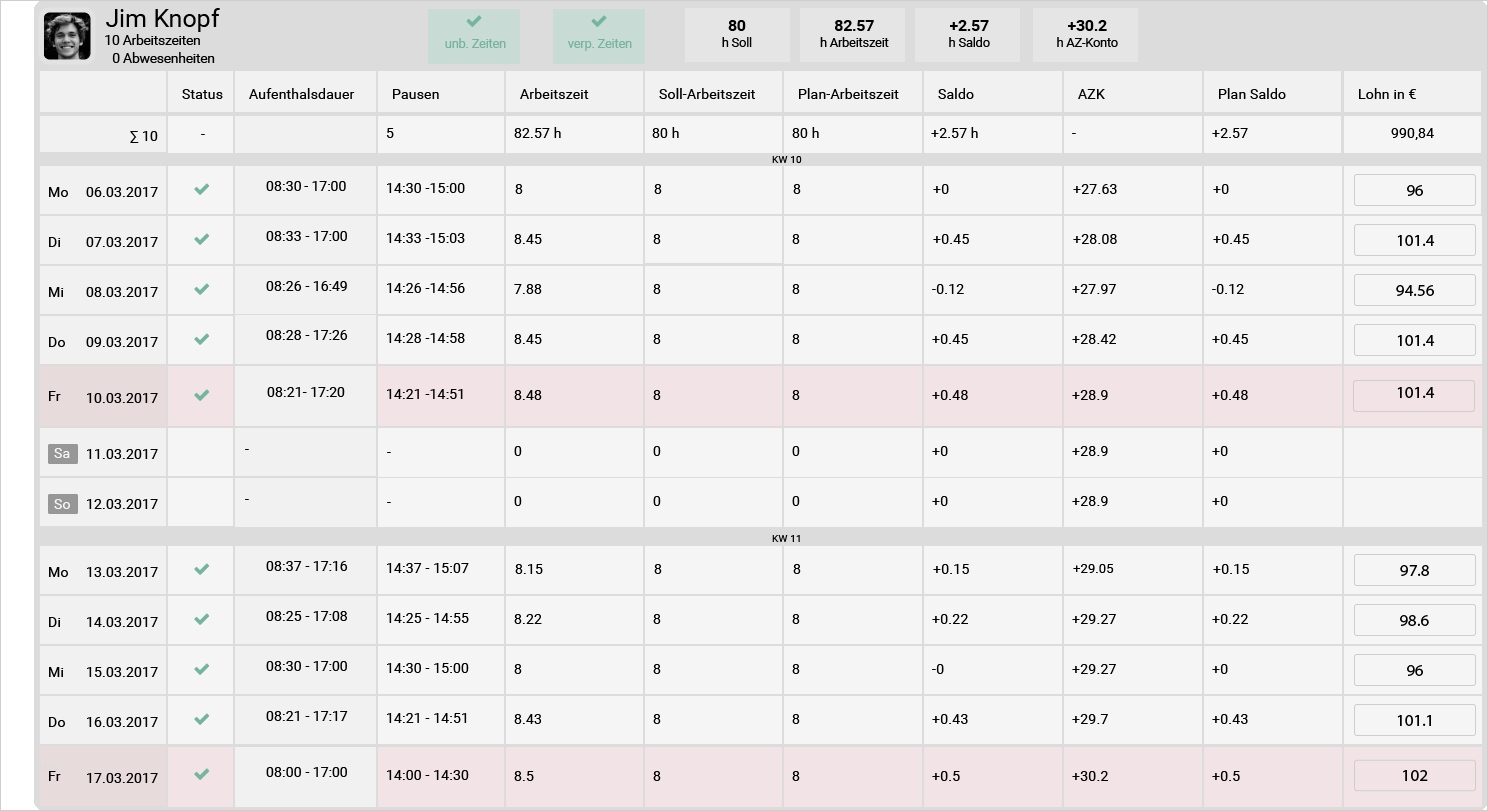Click the Sa weekend badge for 11.03.2017
Image resolution: width=1488 pixels, height=811 pixels.
coord(62,453)
